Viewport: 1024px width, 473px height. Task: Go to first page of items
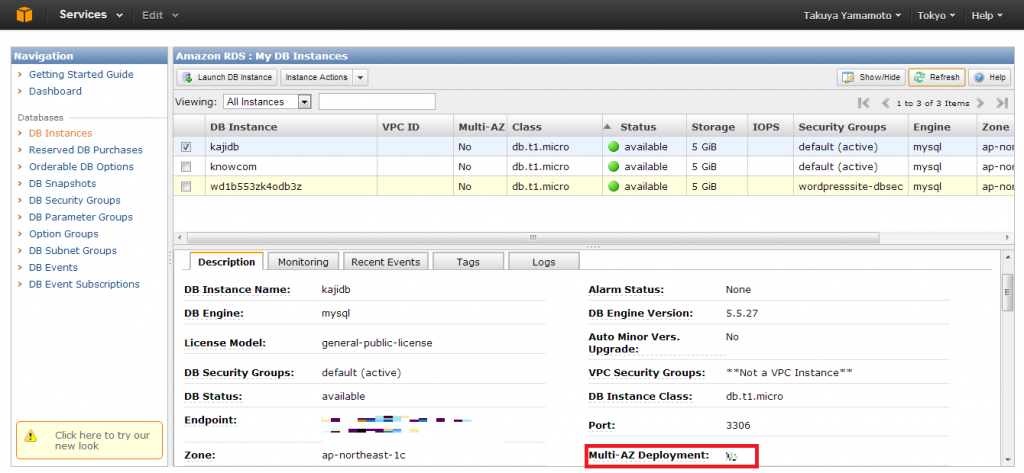[864, 103]
